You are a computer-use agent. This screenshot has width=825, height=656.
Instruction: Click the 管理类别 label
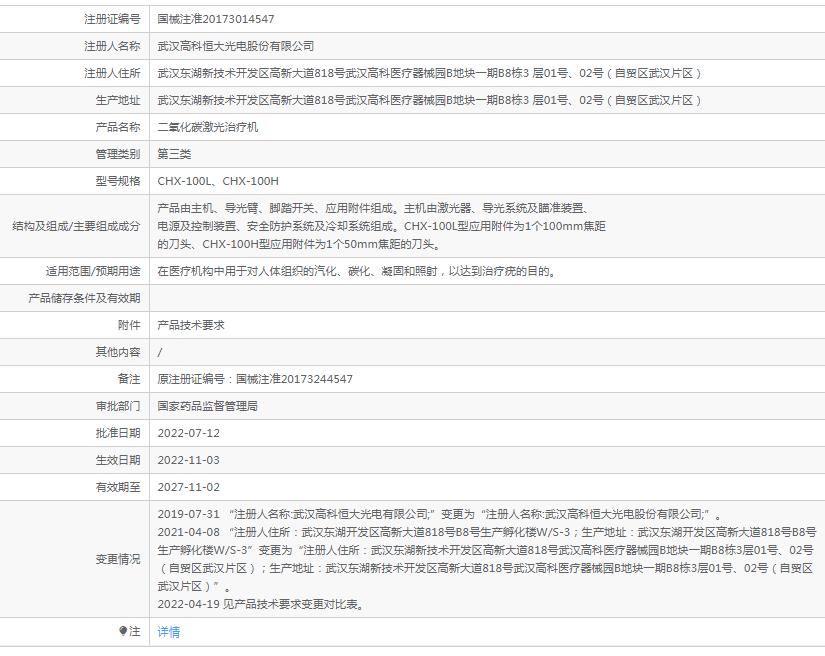coord(118,154)
